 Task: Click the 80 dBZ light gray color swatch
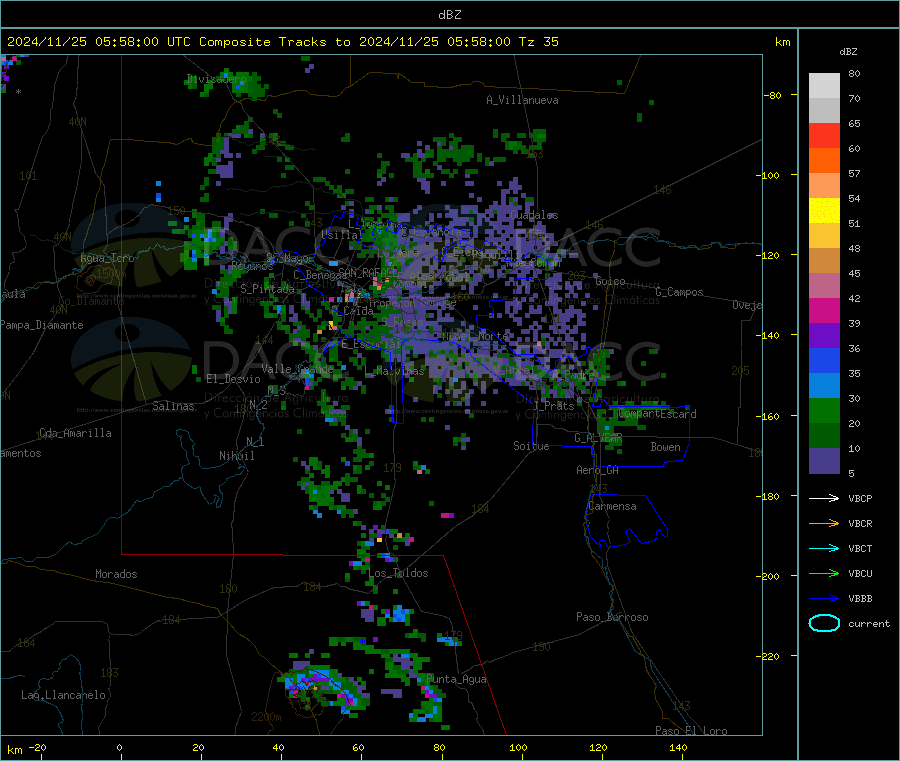(x=824, y=86)
